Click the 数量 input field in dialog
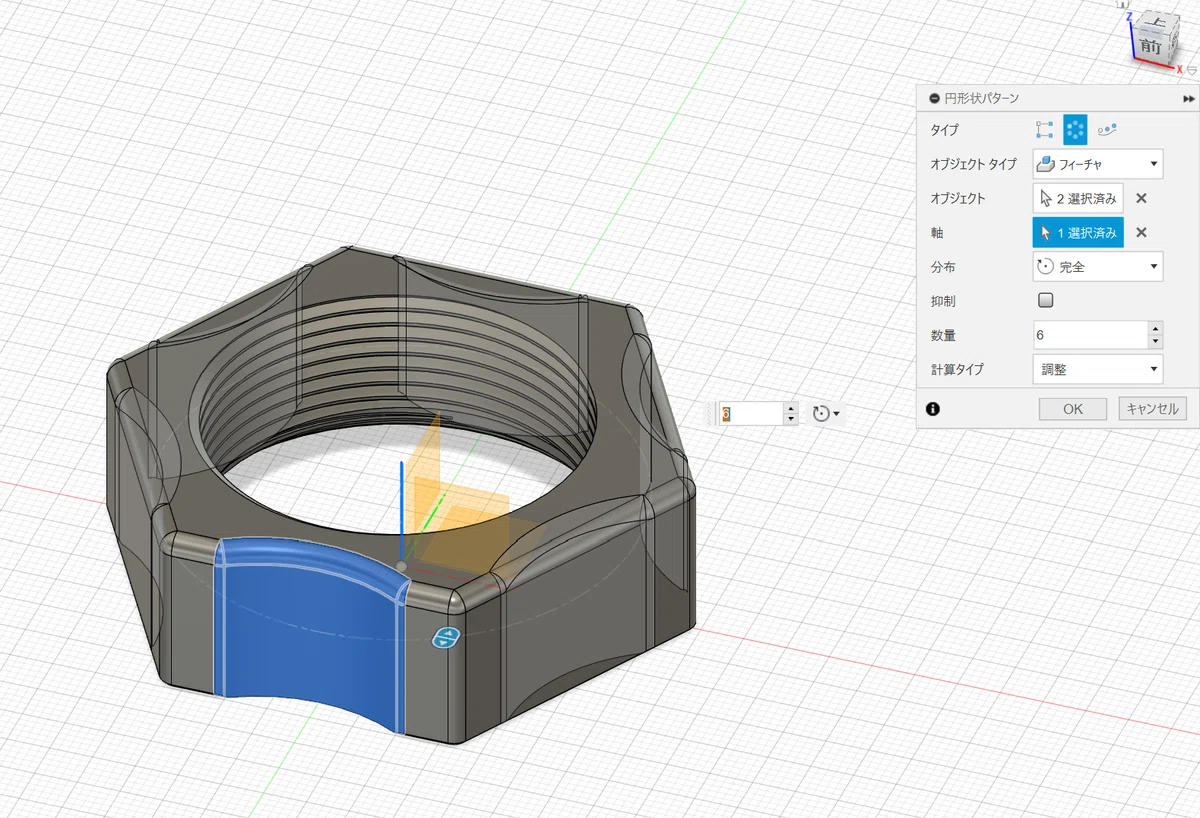Image resolution: width=1200 pixels, height=818 pixels. pos(1090,335)
